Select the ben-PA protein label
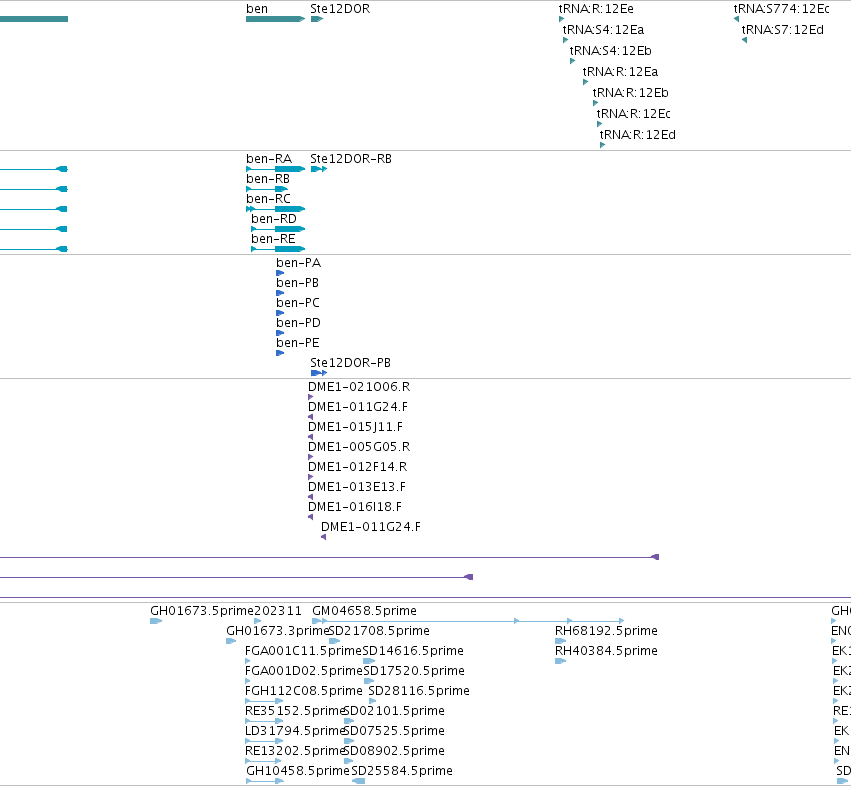This screenshot has height=786, width=851. pyautogui.click(x=299, y=263)
